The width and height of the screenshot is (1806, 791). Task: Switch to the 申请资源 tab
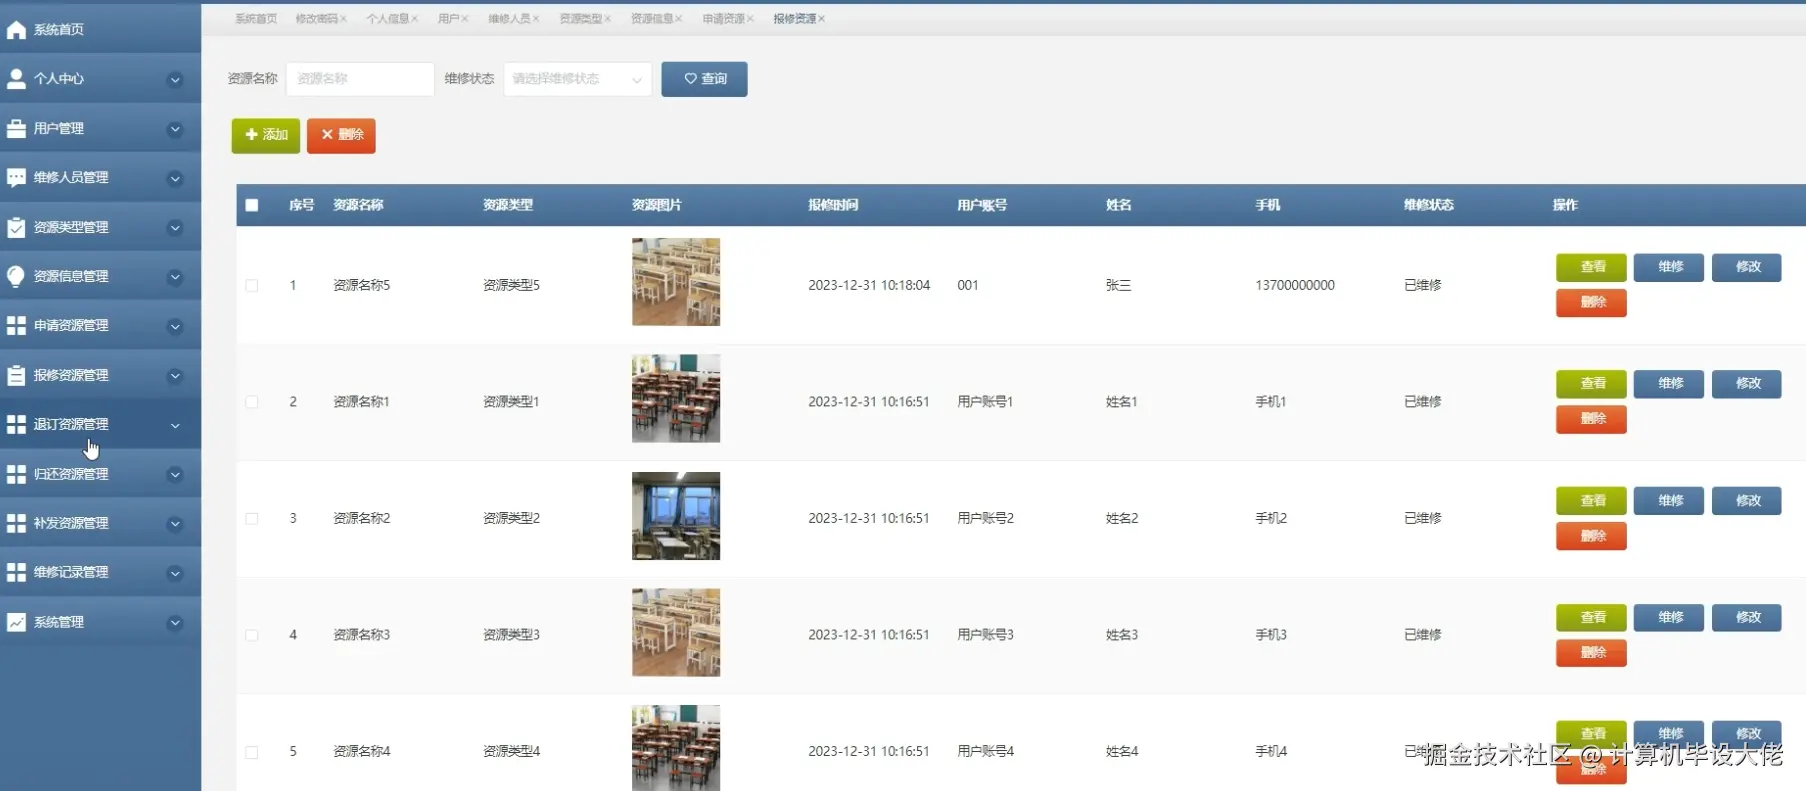[724, 19]
